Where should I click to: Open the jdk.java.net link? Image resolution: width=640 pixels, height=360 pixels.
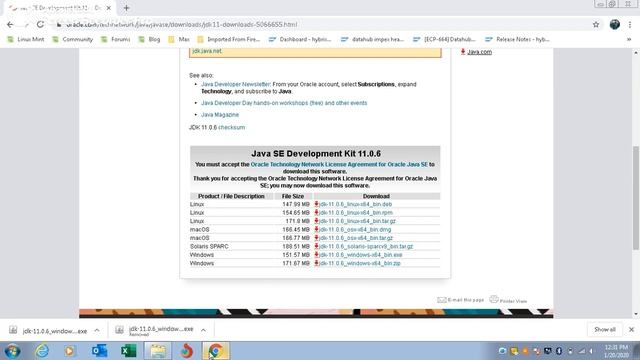[207, 51]
